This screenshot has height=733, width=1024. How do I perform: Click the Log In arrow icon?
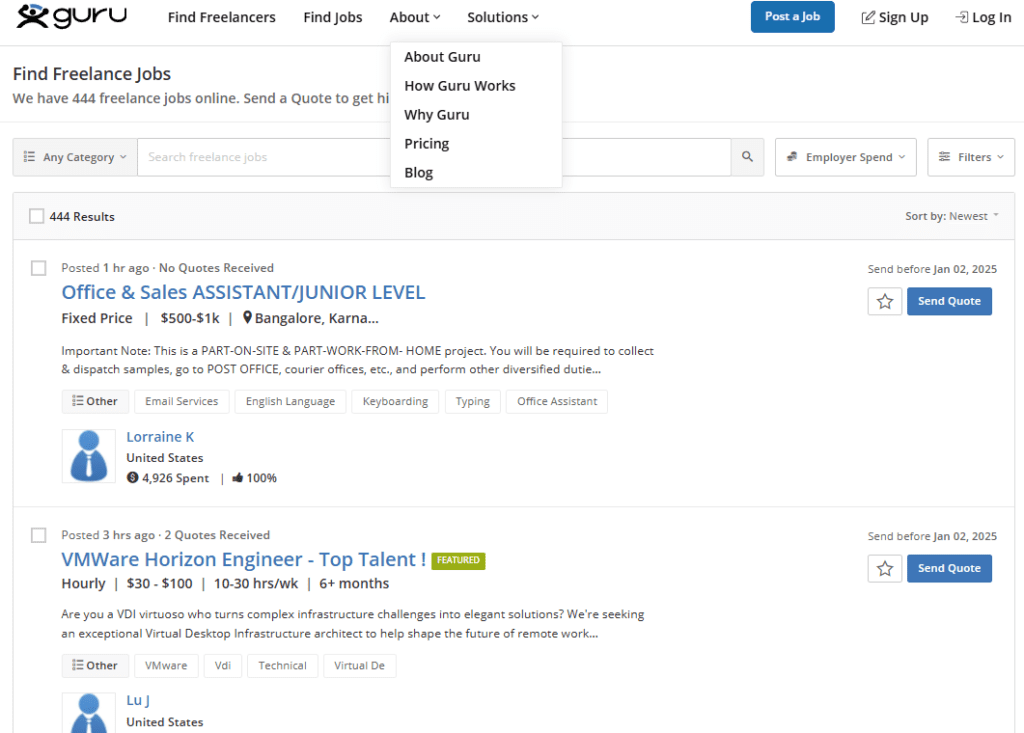click(x=961, y=17)
